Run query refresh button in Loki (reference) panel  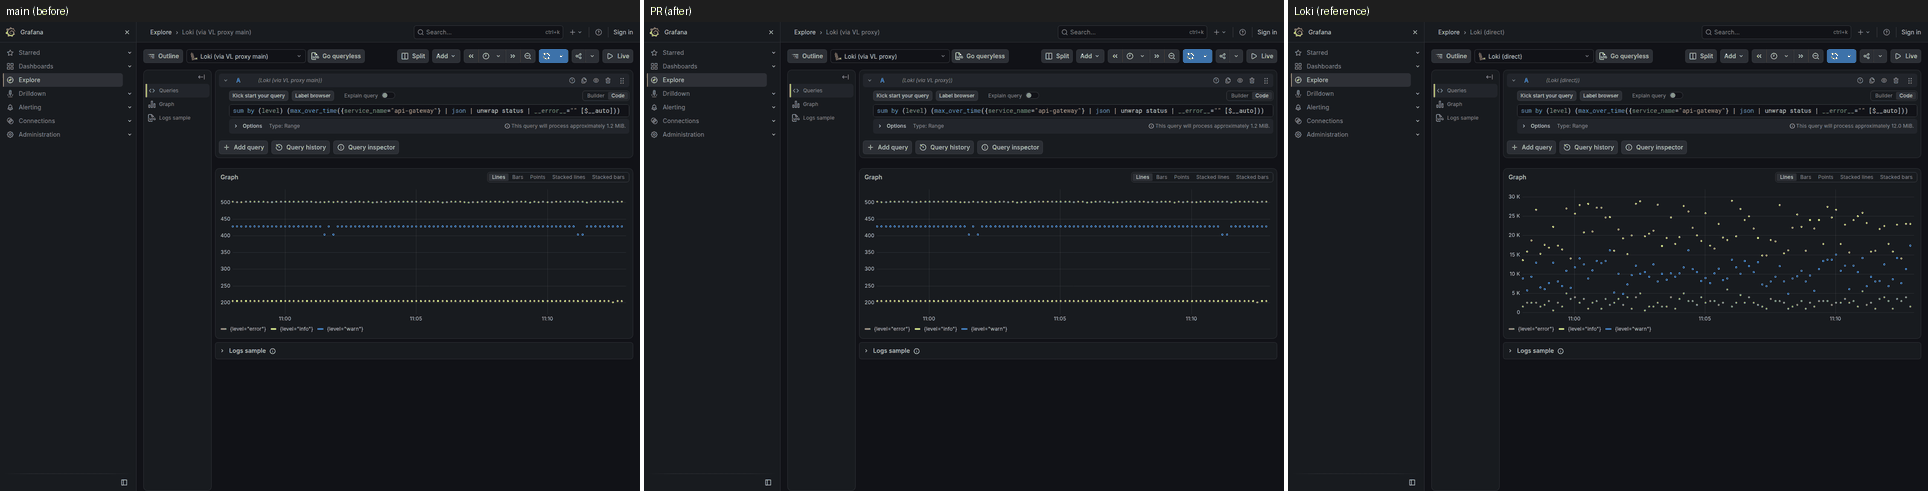(x=1835, y=56)
